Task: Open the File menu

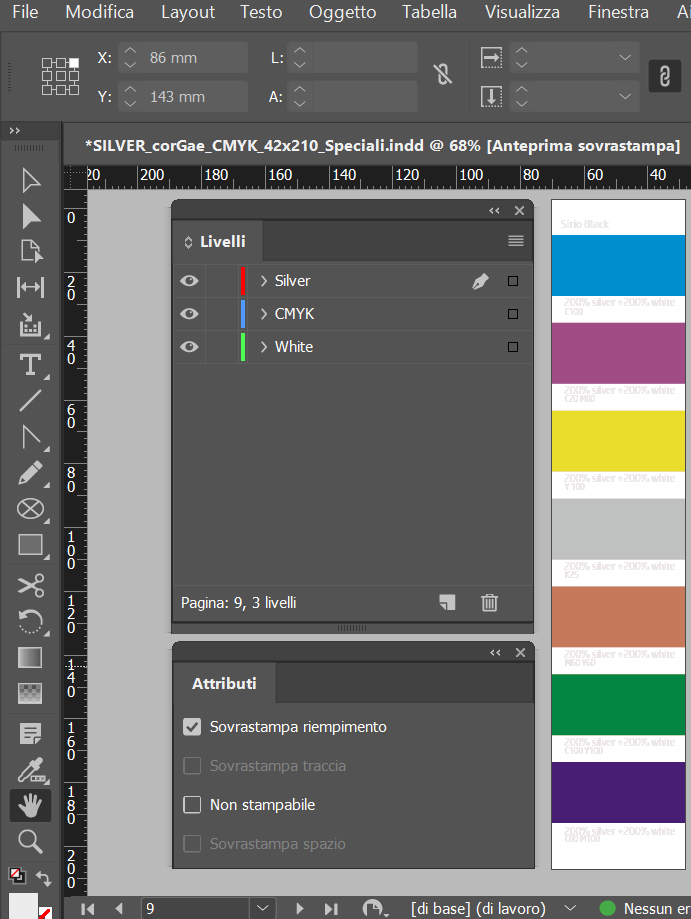Action: (x=25, y=12)
